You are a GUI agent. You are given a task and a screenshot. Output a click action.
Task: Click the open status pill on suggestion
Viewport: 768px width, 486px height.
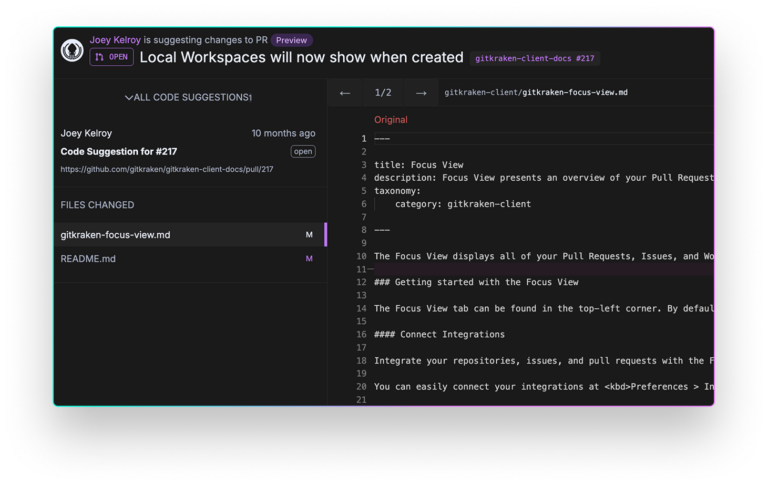[303, 151]
